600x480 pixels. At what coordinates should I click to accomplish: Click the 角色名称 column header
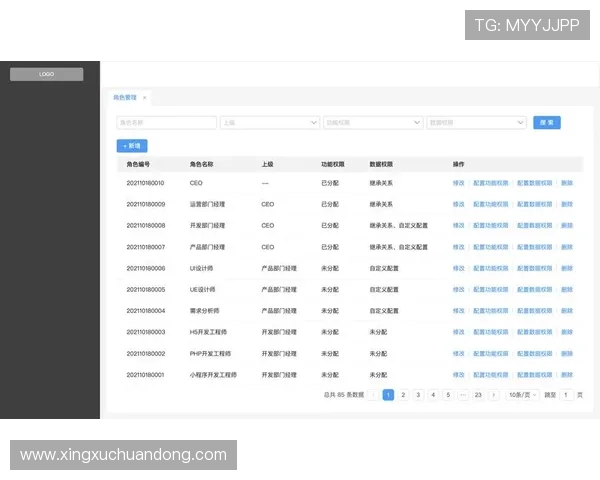point(201,164)
